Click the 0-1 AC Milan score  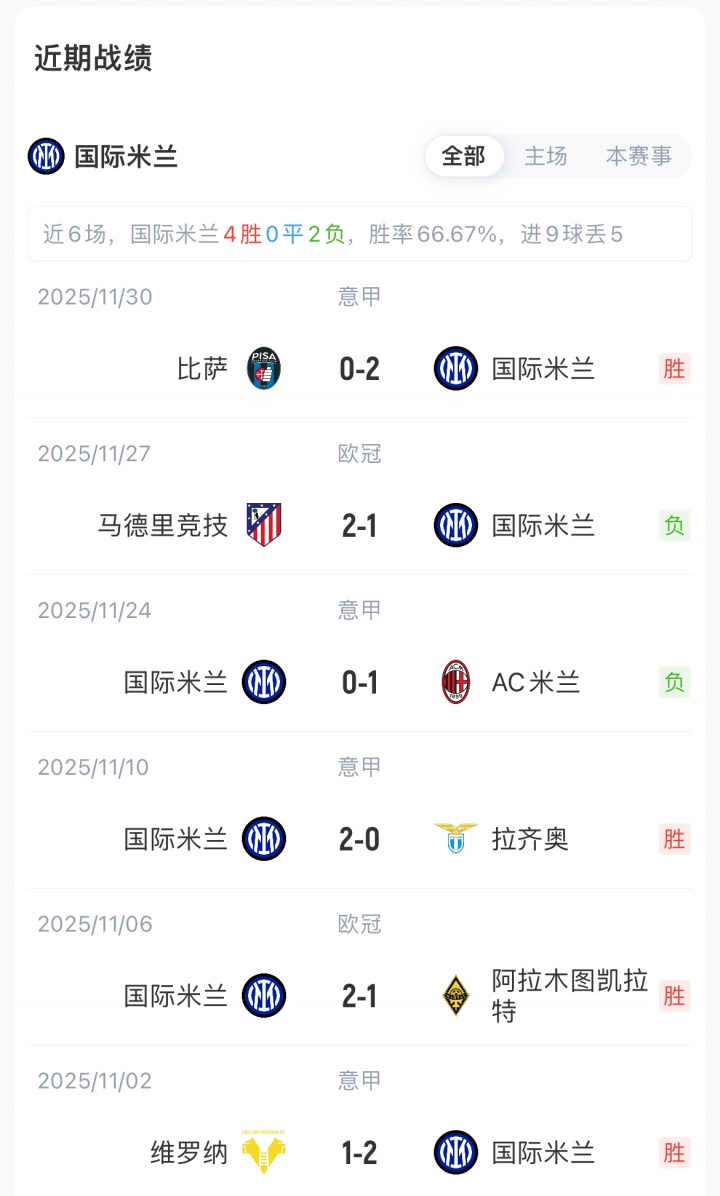coord(360,683)
